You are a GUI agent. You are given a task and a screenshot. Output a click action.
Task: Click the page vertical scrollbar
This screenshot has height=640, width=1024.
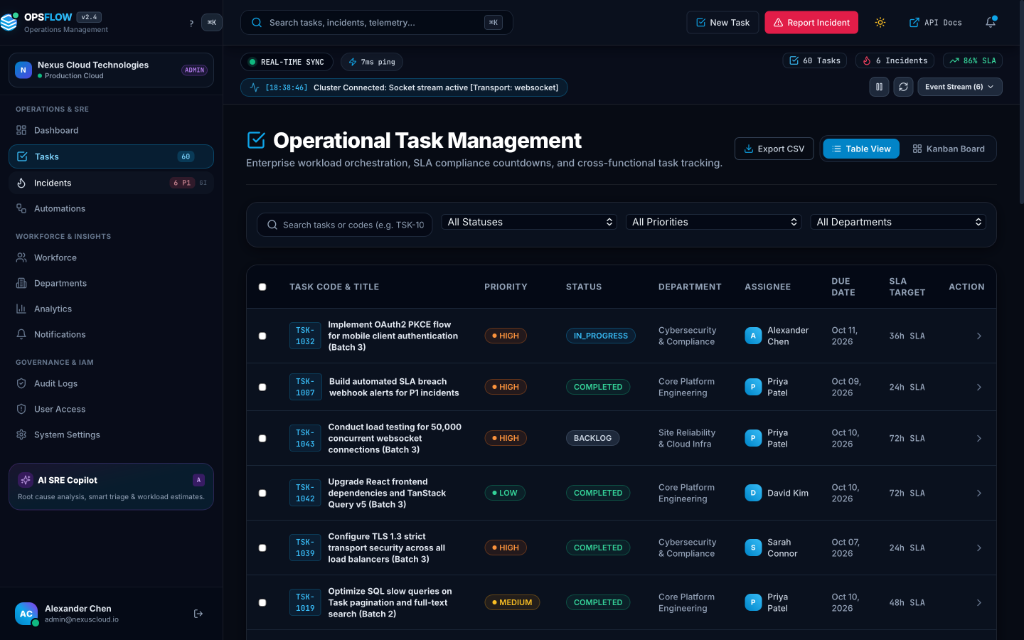pyautogui.click(x=1021, y=104)
